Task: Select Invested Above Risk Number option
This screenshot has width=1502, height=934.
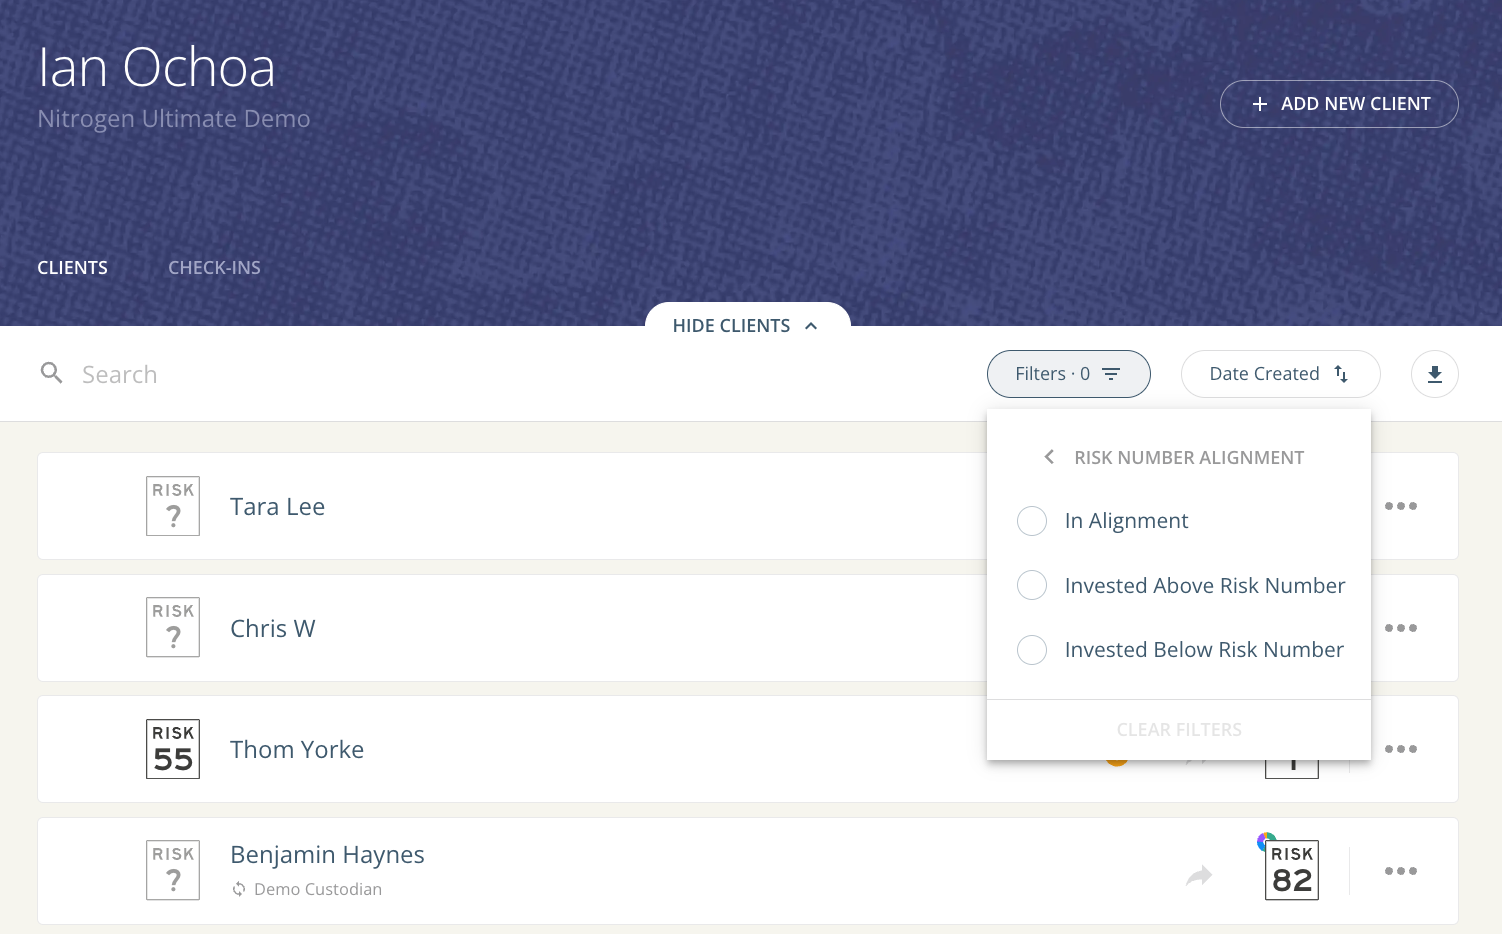Action: [1032, 586]
